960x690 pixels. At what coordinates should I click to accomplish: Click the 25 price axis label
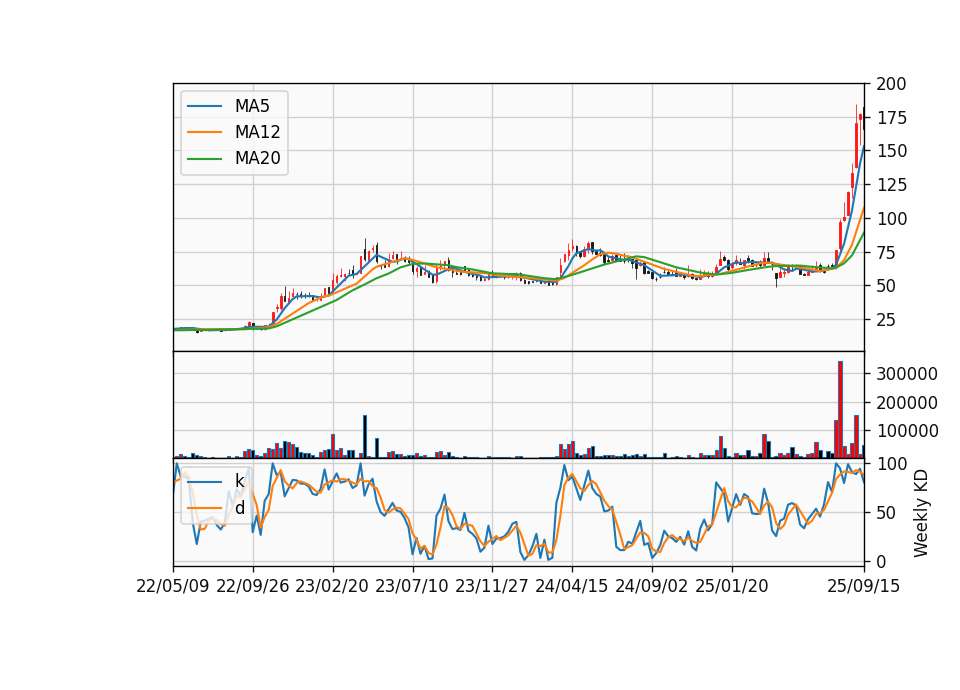click(x=887, y=320)
